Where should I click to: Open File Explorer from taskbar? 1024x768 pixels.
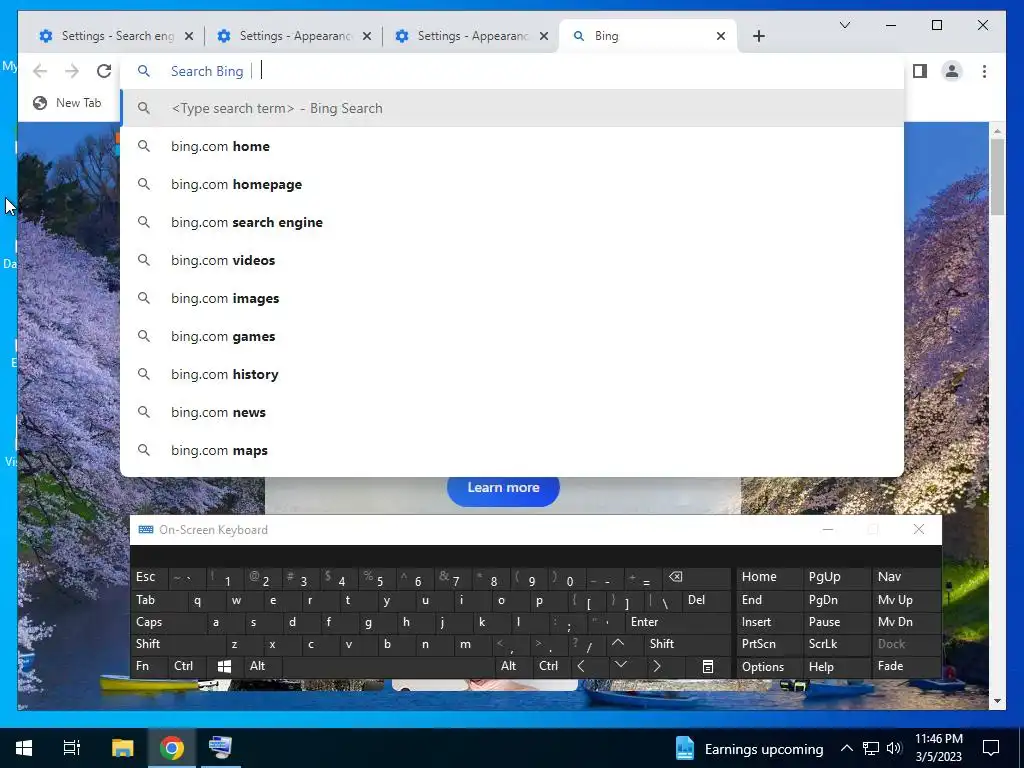pyautogui.click(x=122, y=748)
